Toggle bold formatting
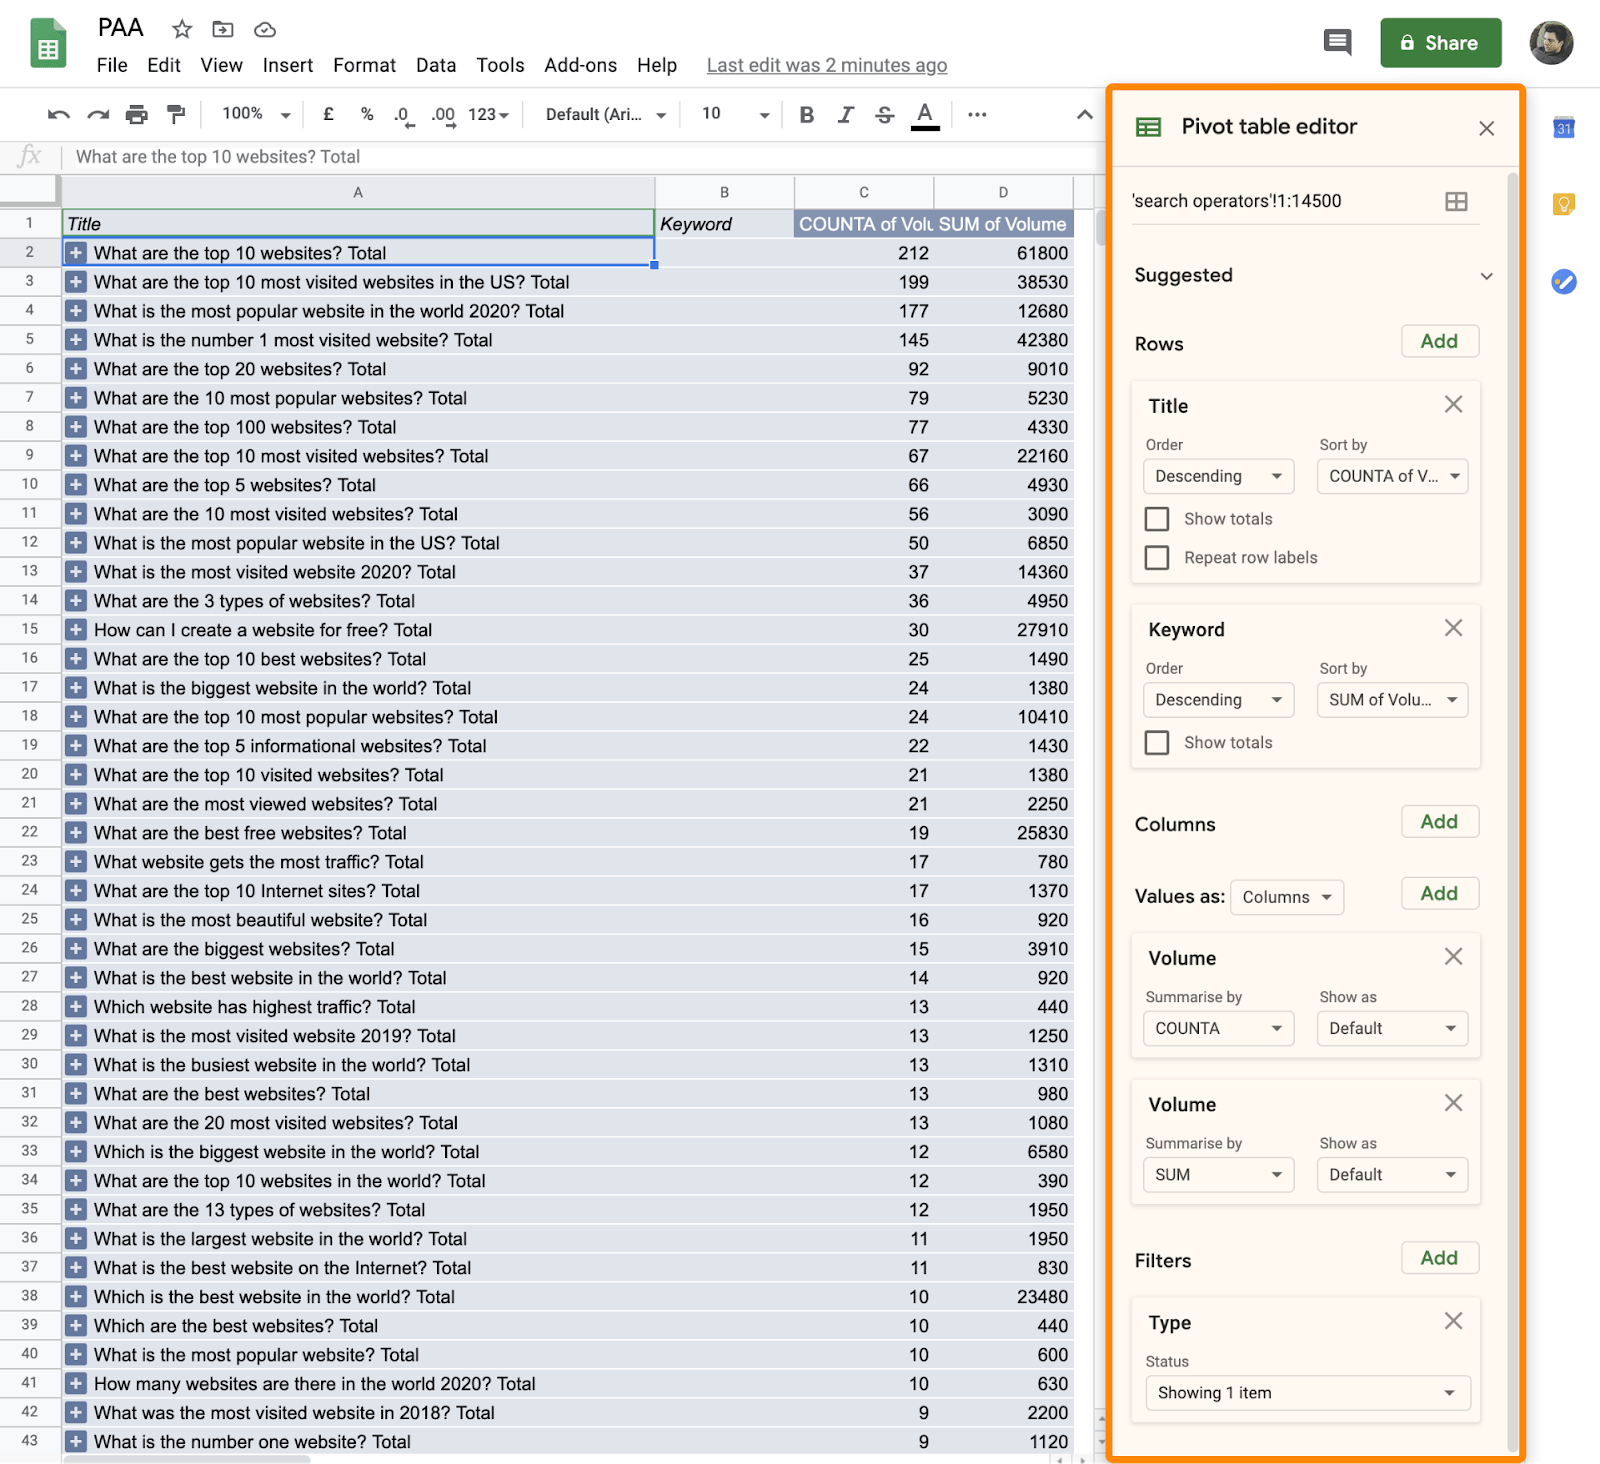Viewport: 1600px width, 1464px height. [806, 114]
